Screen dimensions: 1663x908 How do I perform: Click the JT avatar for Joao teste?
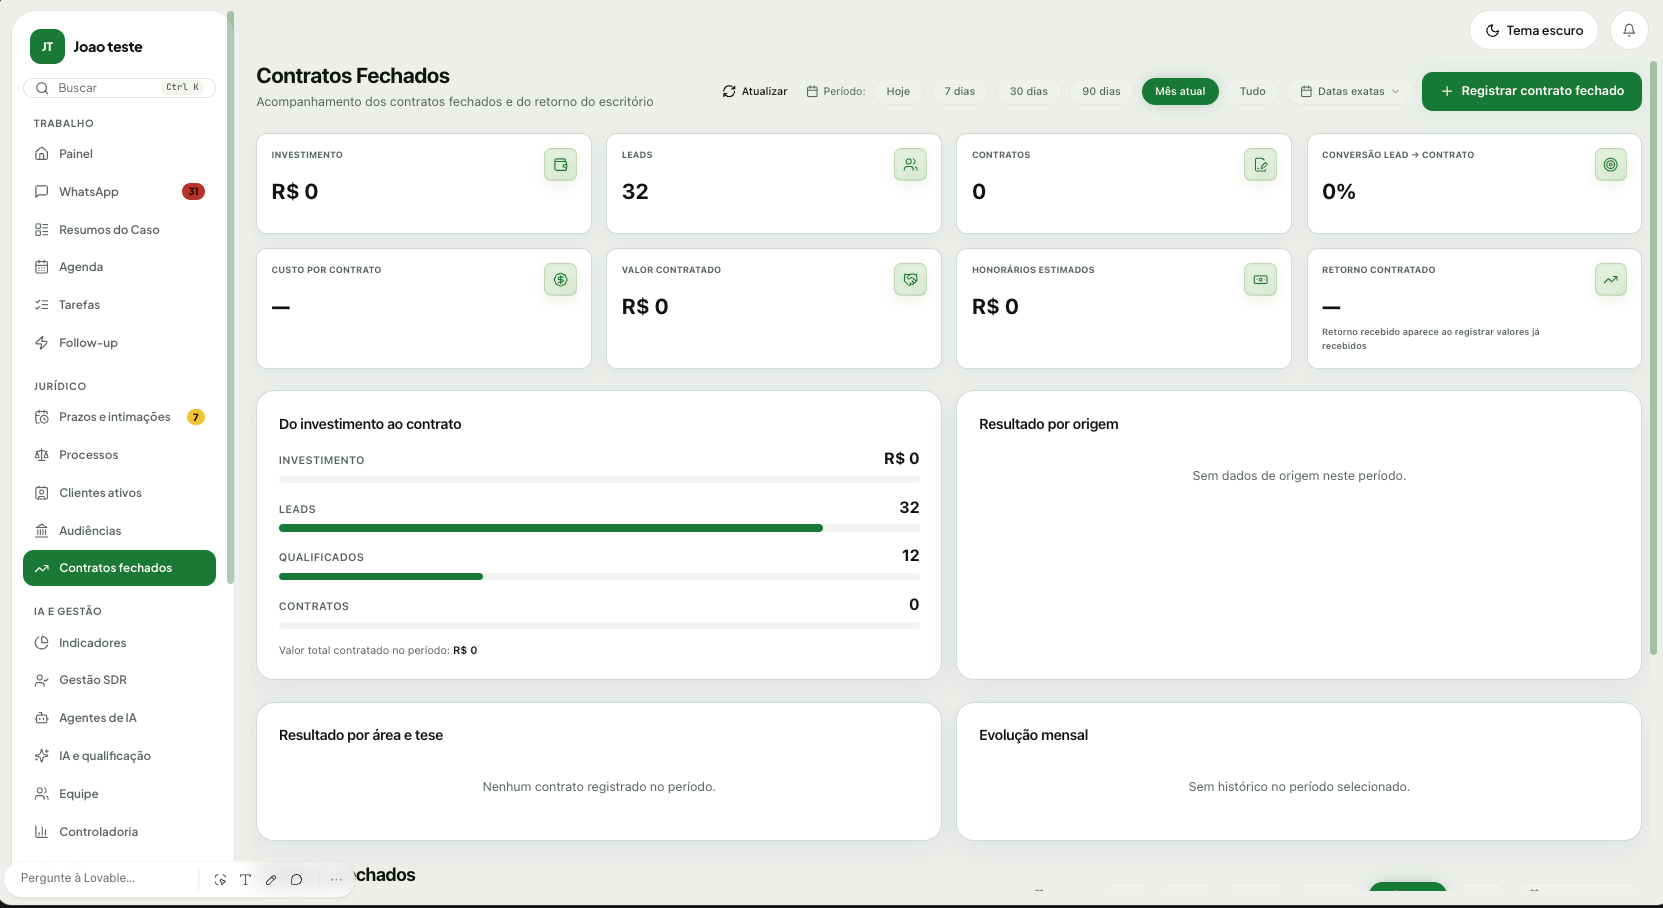point(47,47)
